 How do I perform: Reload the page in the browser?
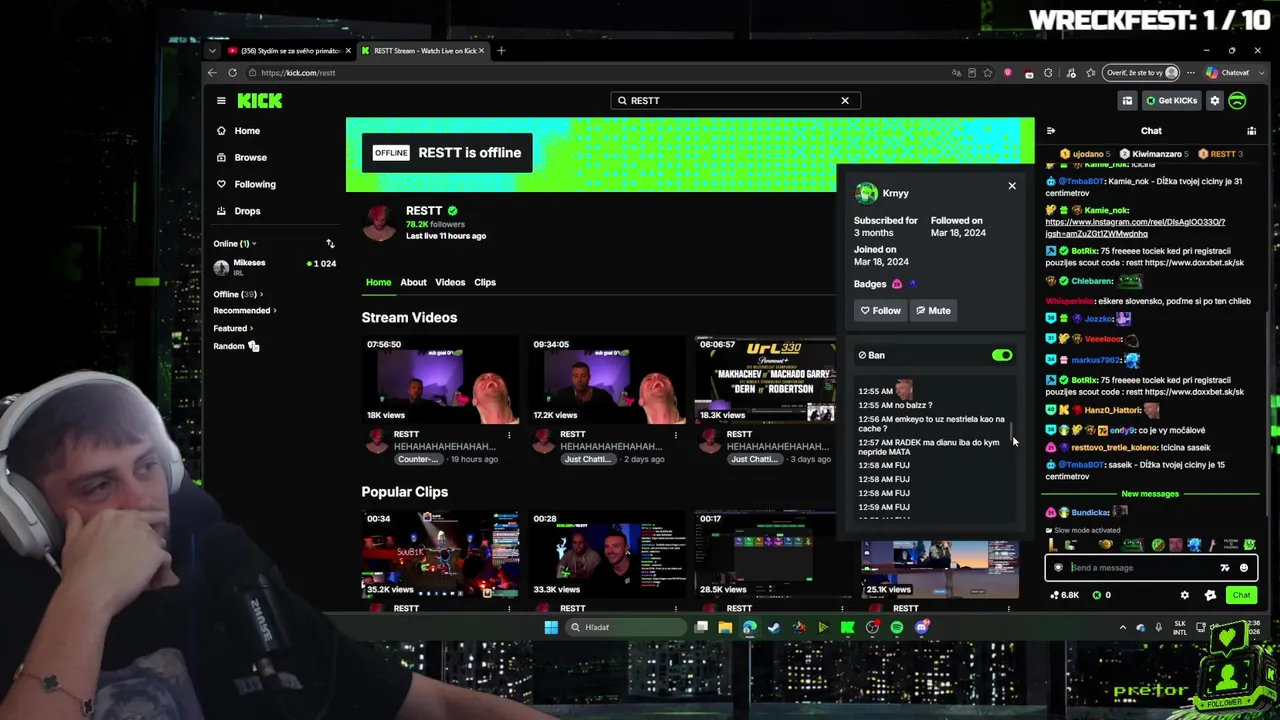click(x=232, y=72)
